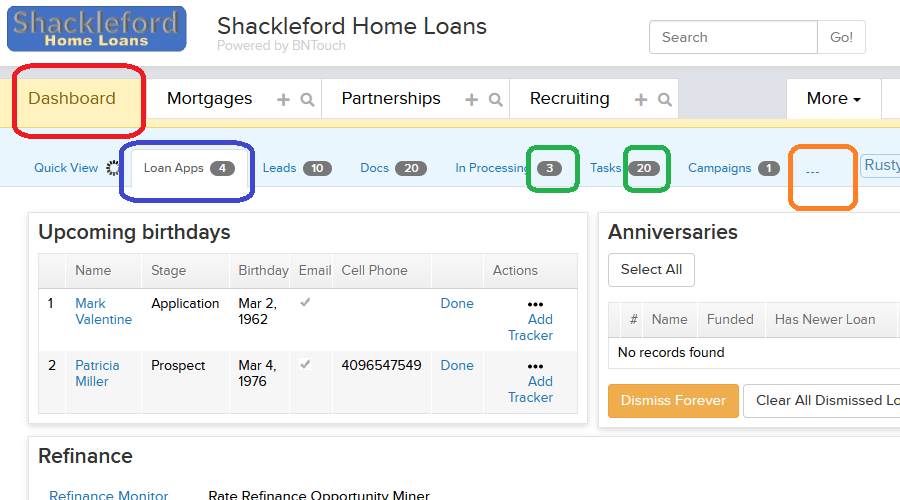900x500 pixels.
Task: Mark Patricia Miller's birthday as Done
Action: click(457, 365)
